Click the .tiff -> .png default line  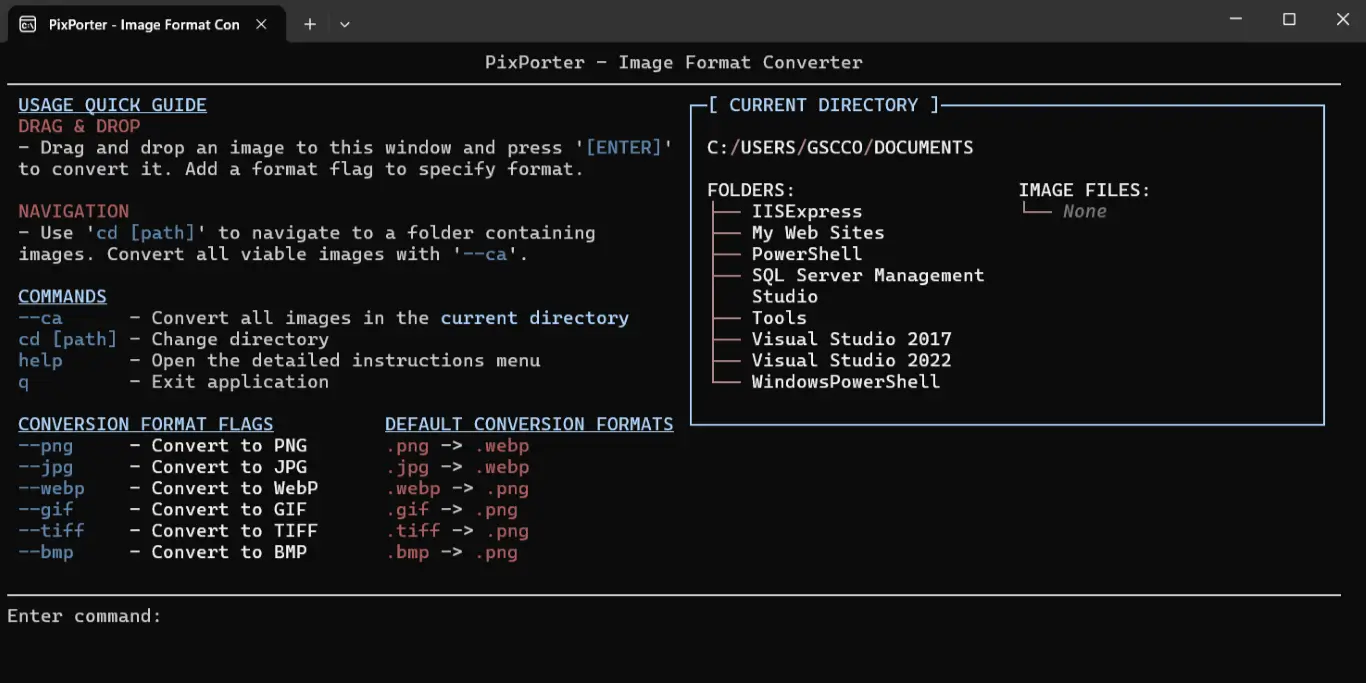(x=457, y=531)
